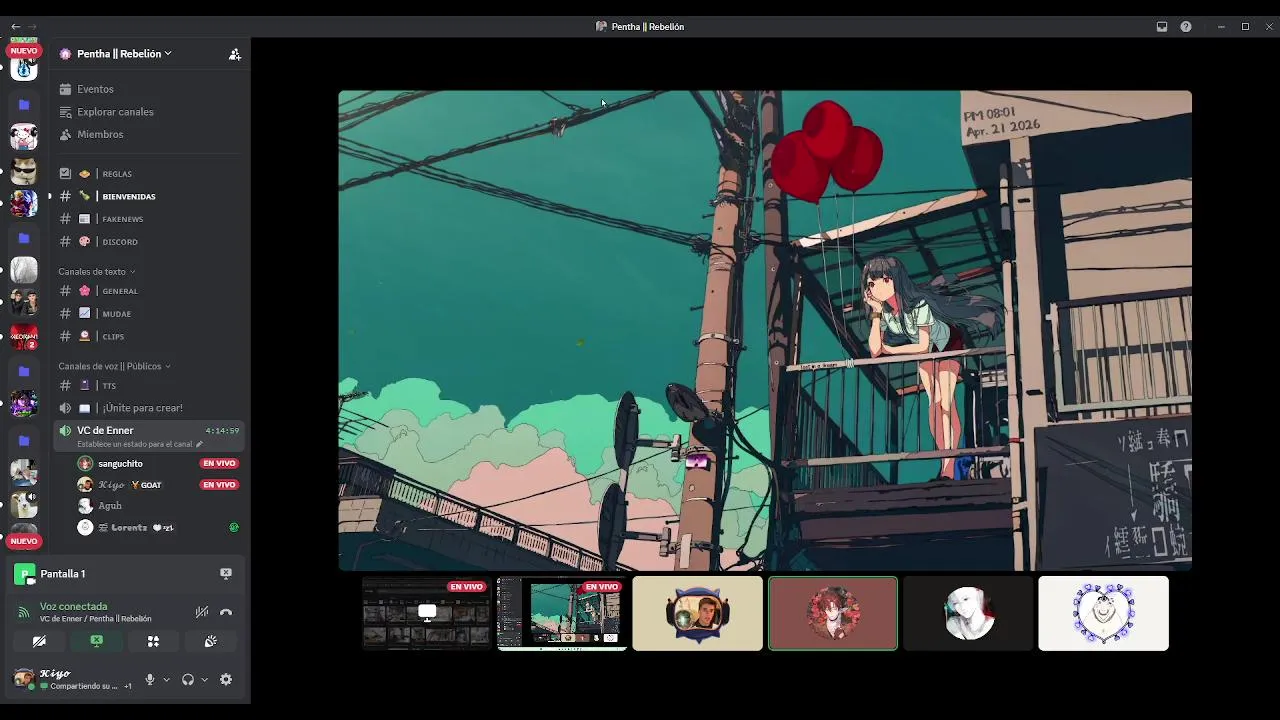The height and width of the screenshot is (720, 1280).
Task: Open the Hello Kitty server icon
Action: 24,137
